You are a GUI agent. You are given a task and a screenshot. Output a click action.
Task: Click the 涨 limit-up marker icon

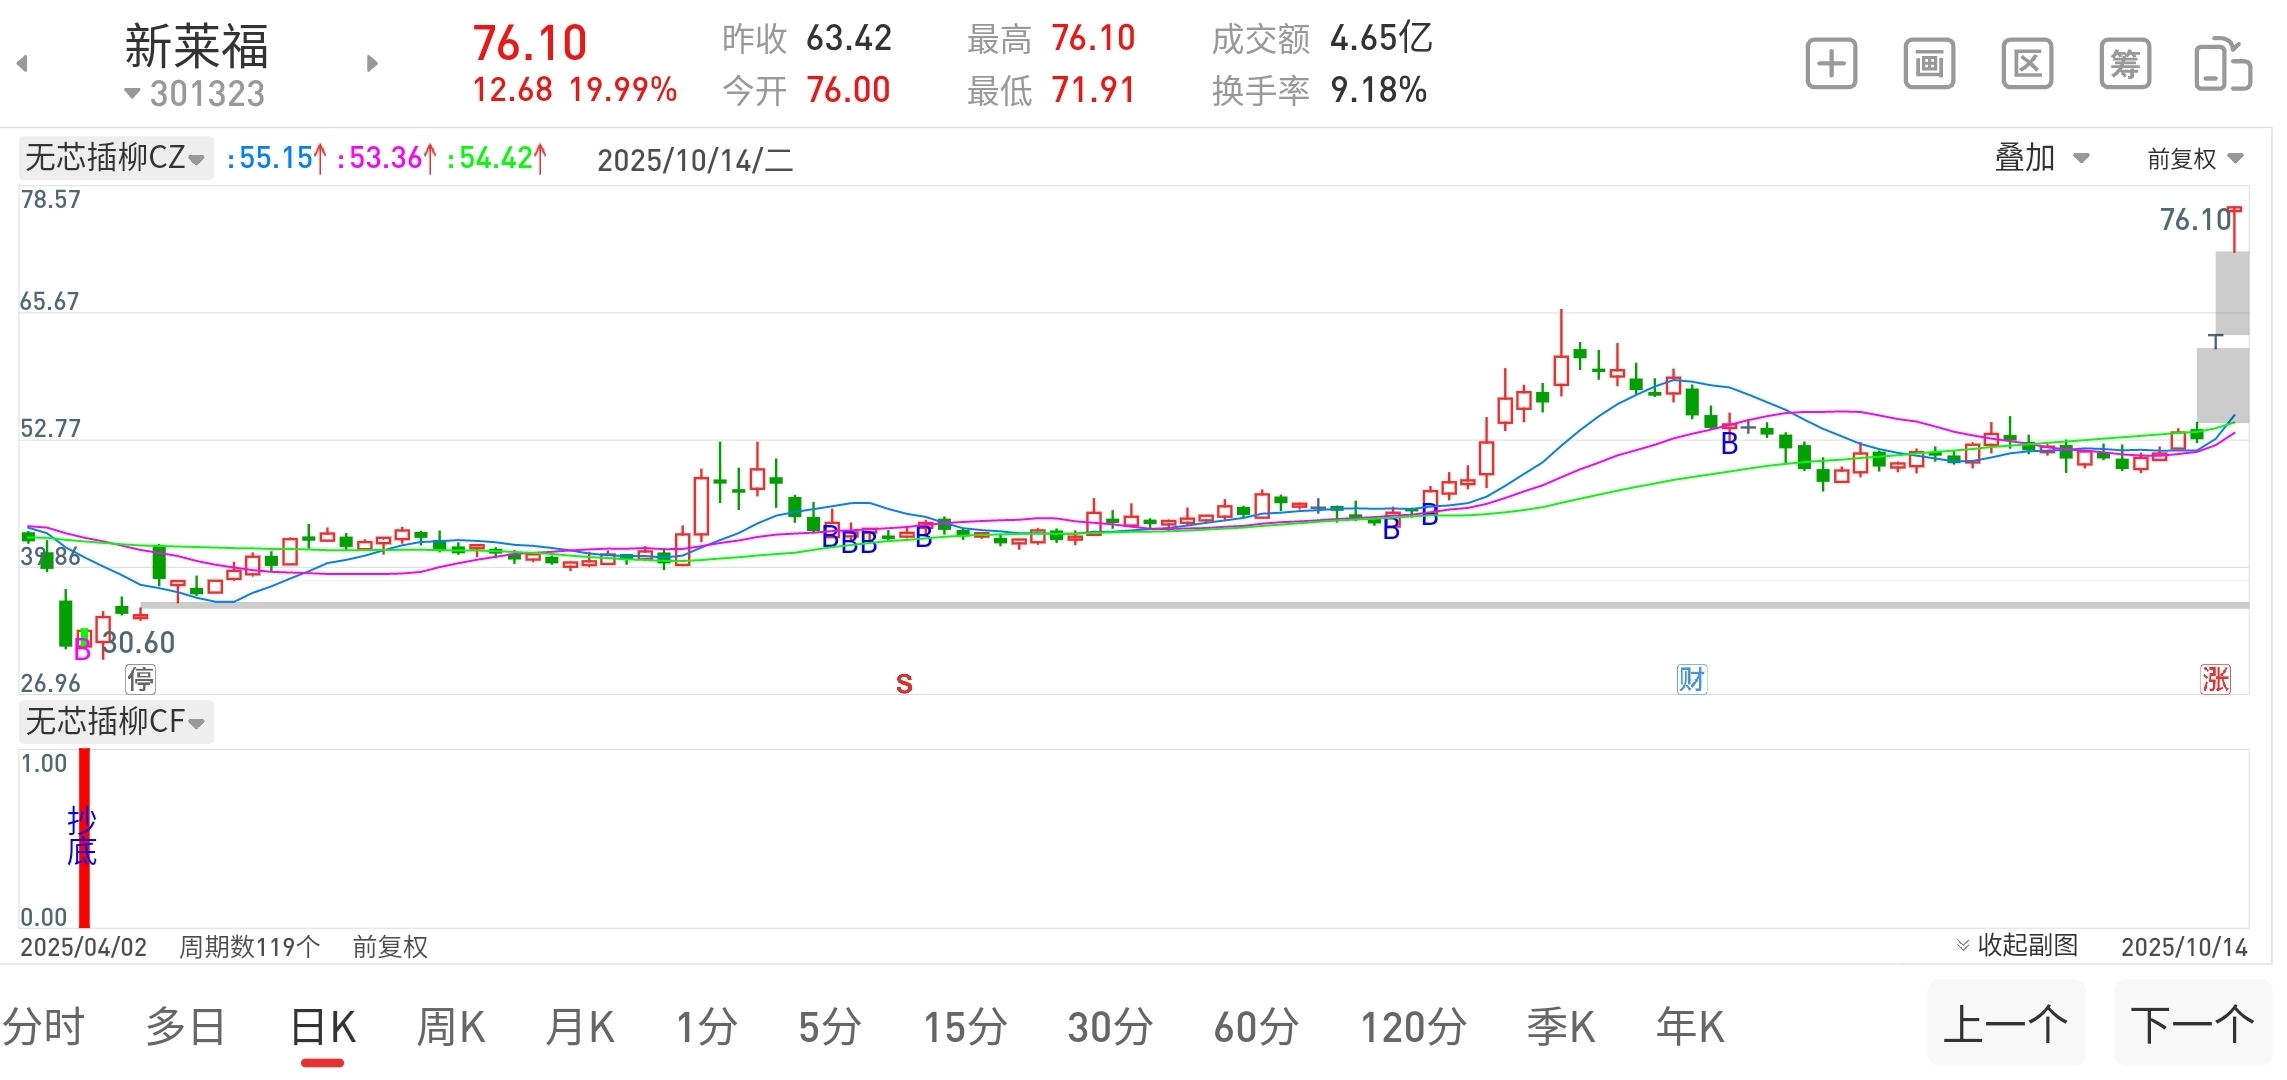[x=2215, y=679]
